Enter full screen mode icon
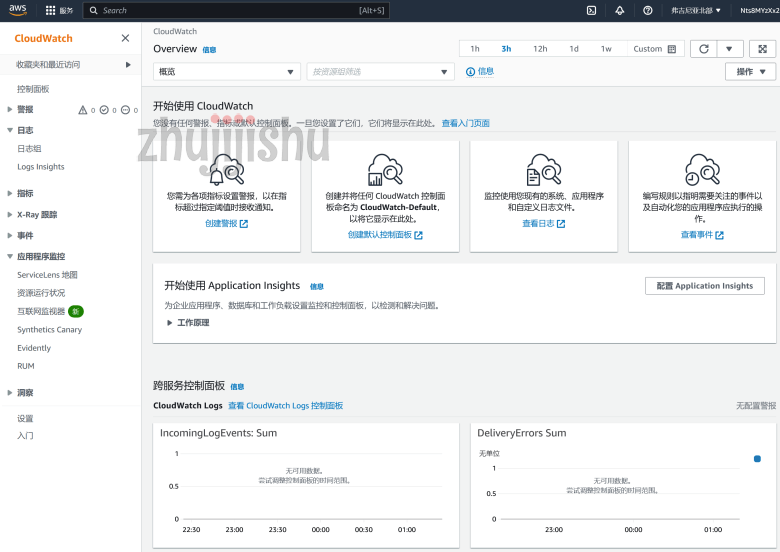Screen dimensions: 780x552 tap(762, 49)
